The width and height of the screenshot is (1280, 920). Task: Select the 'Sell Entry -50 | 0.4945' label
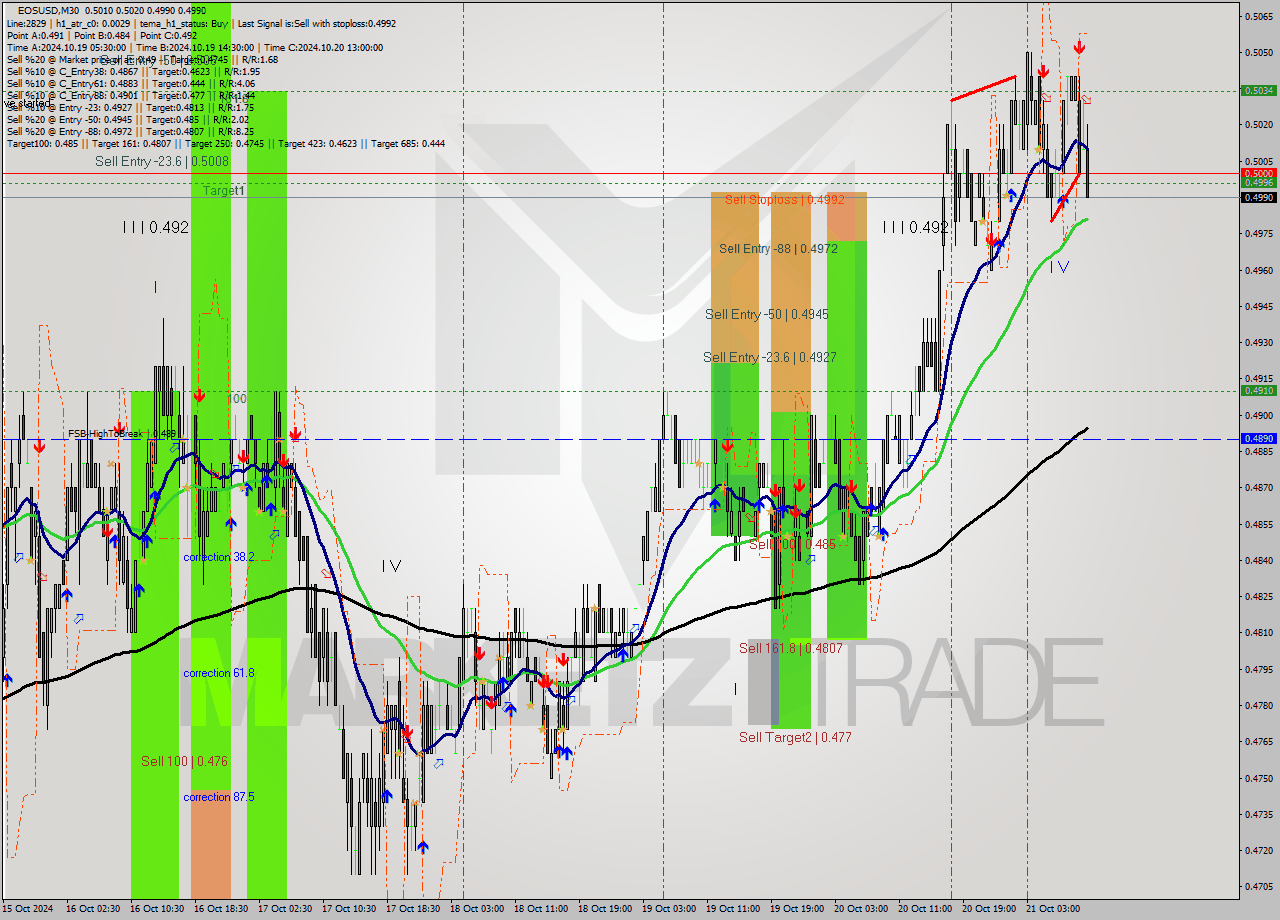[767, 314]
